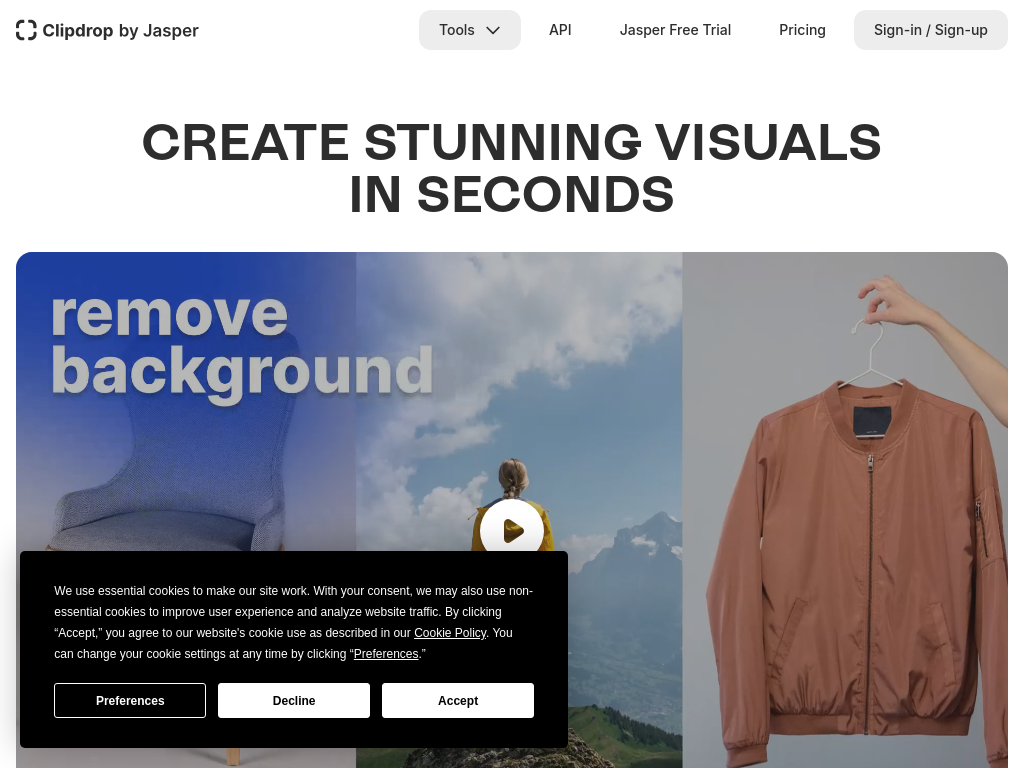Click the Clipdrop logo icon

coord(26,30)
